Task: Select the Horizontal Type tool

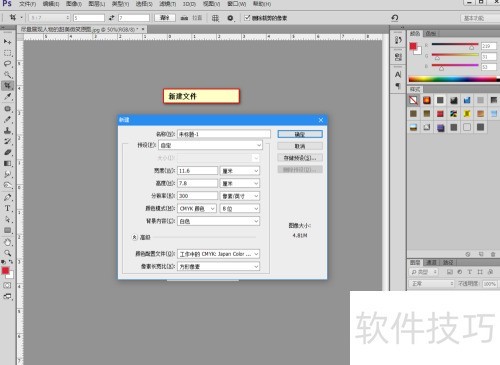Action: 7,208
